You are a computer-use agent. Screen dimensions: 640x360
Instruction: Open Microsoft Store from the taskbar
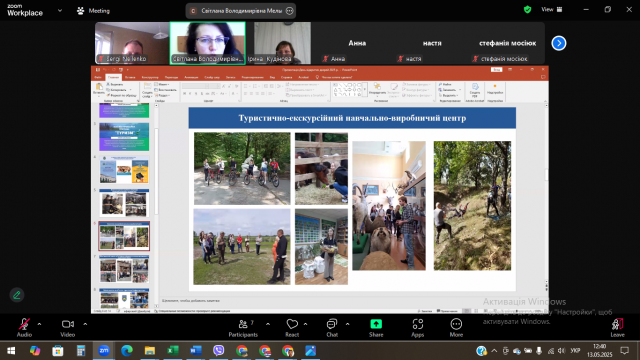[58, 351]
